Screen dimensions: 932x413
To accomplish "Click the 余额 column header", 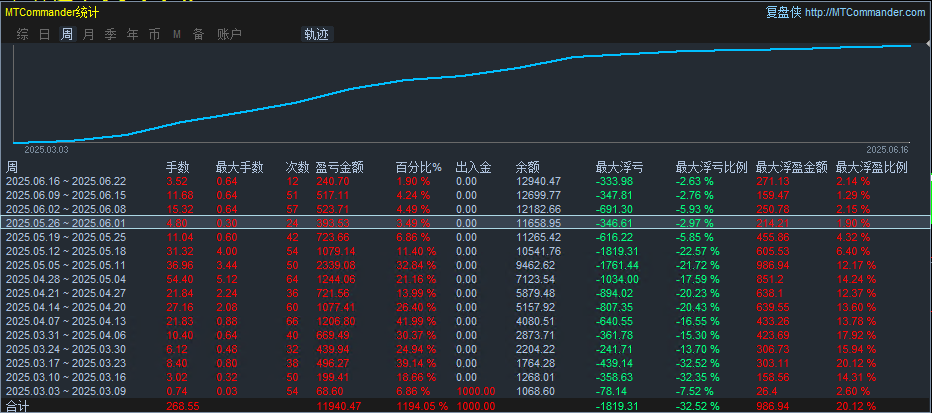I will [528, 168].
